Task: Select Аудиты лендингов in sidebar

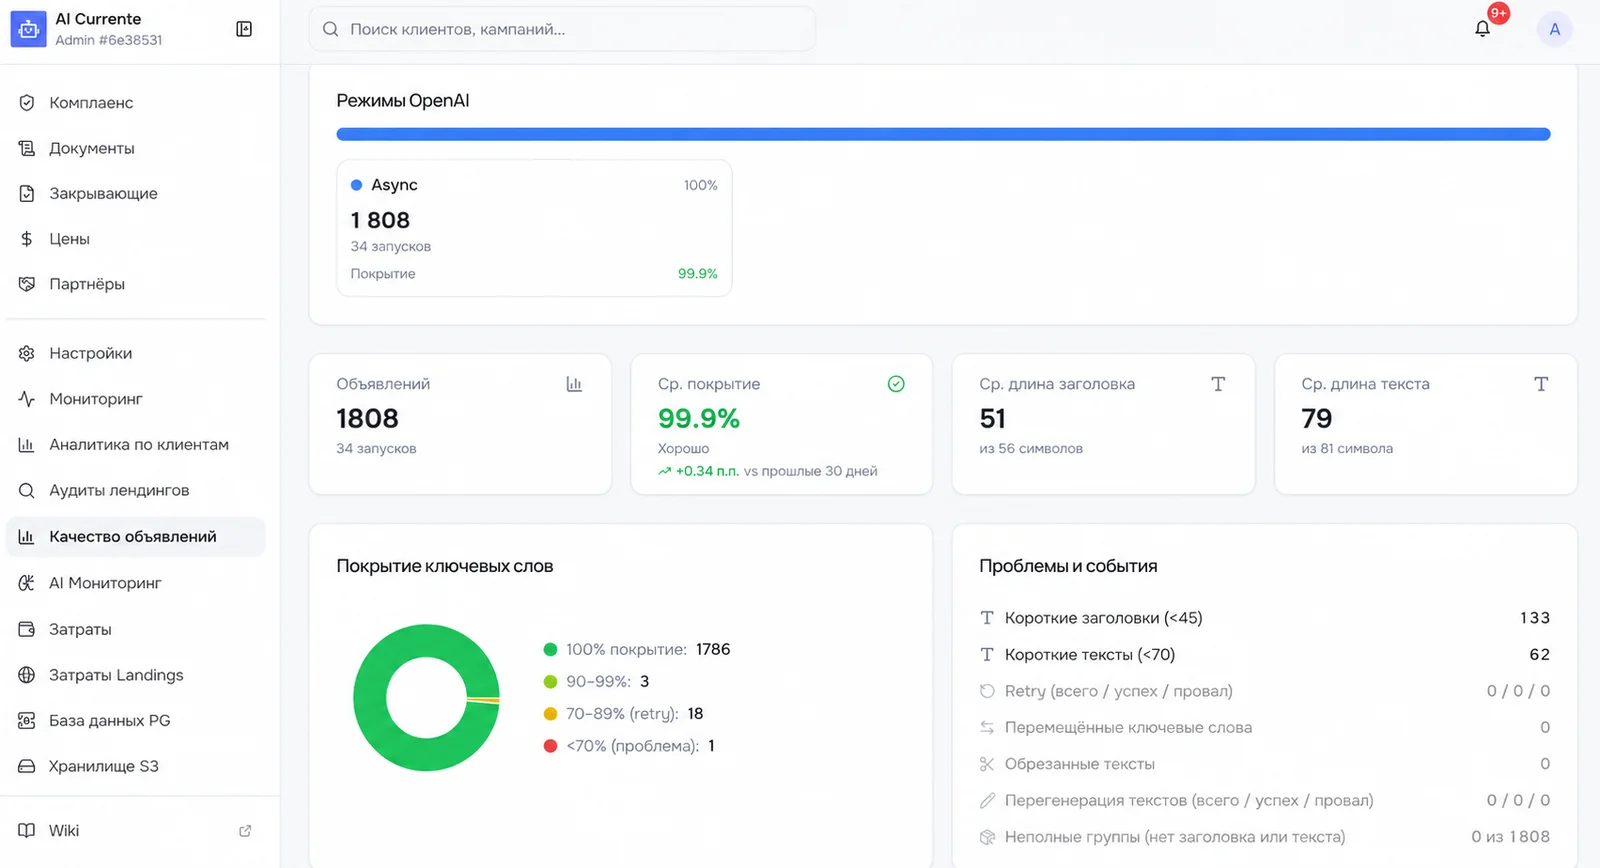Action: click(136, 490)
